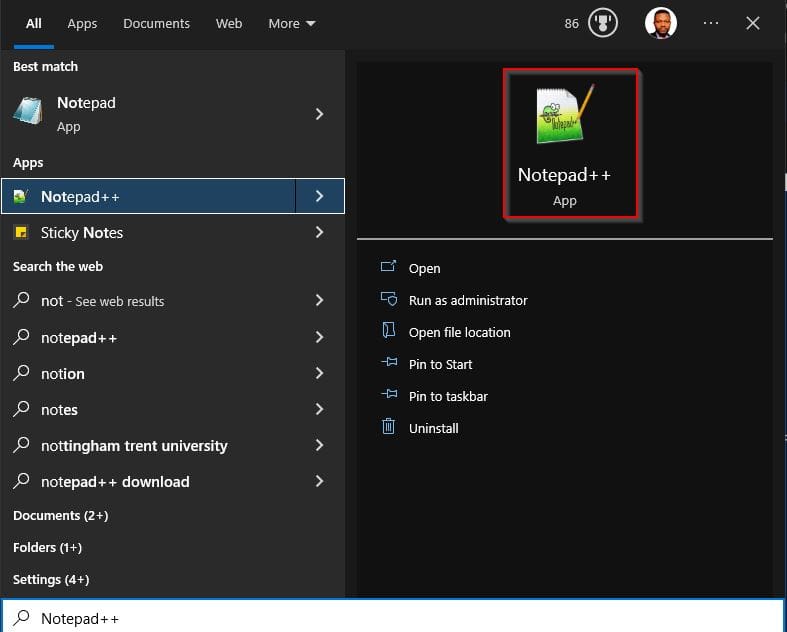Select 'notes' web suggestion text
787x632 pixels.
pyautogui.click(x=59, y=410)
